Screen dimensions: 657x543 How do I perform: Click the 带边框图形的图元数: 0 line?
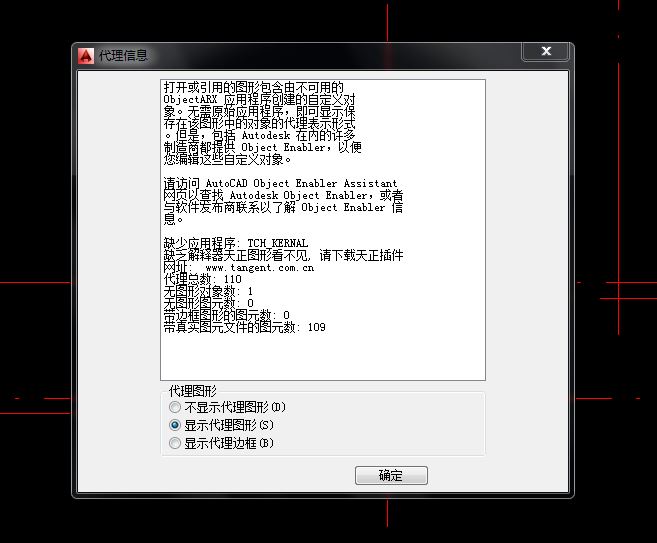pyautogui.click(x=226, y=315)
